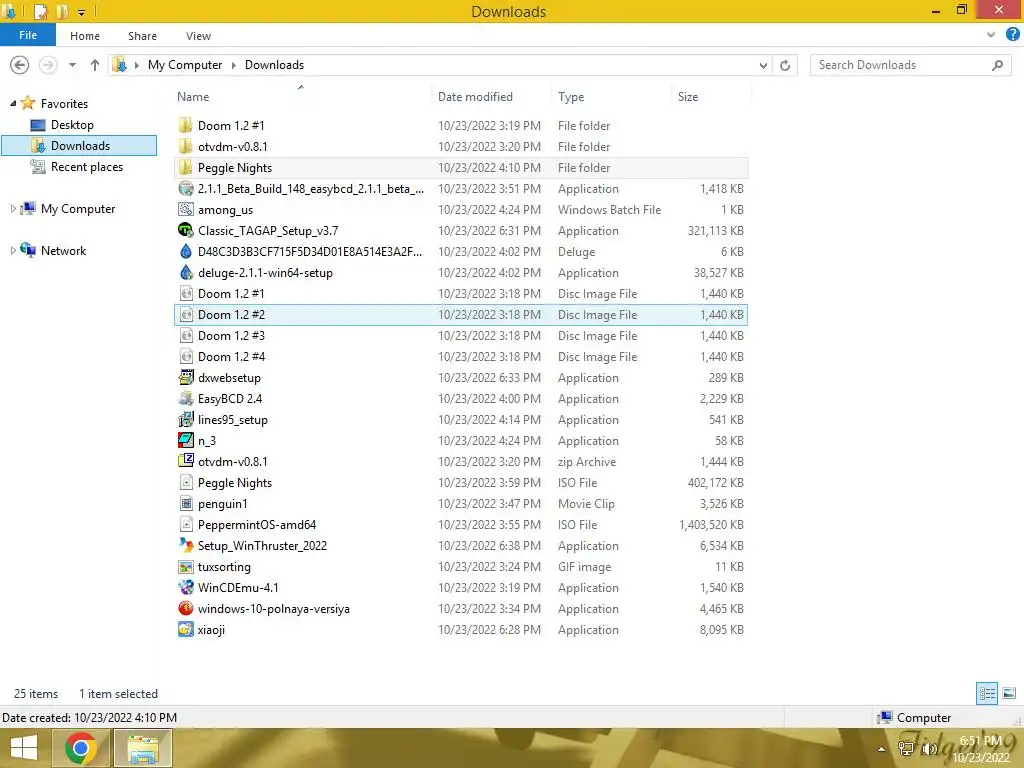
Task: Switch to the Home ribbon tab
Action: 85,36
